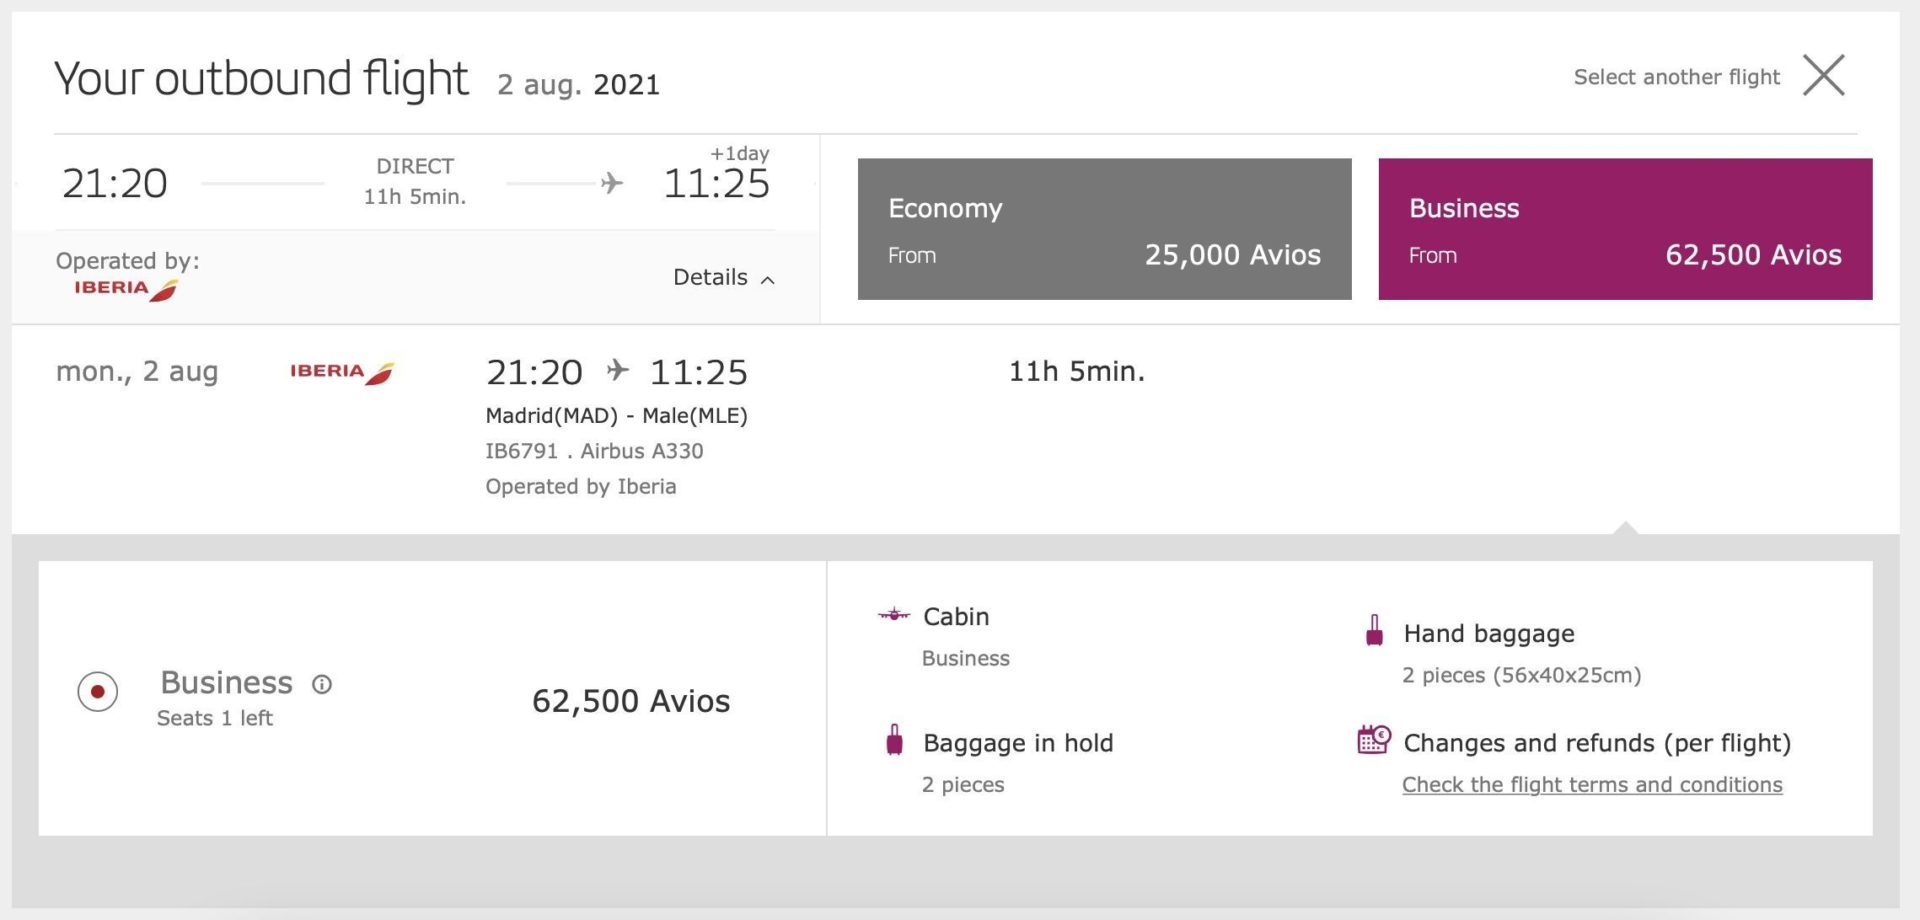
Task: Click the Iberia logo beside mon., 2 aug
Action: 342,372
